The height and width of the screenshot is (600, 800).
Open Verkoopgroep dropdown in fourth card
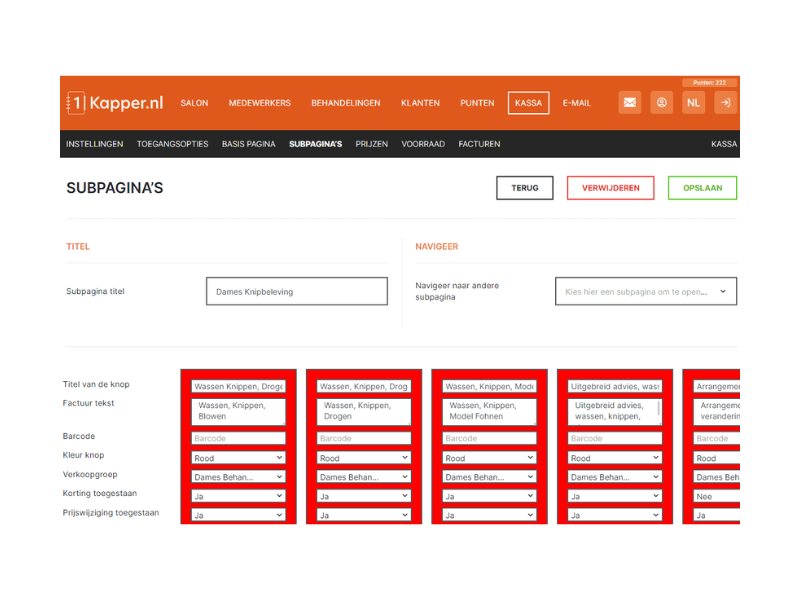point(615,477)
